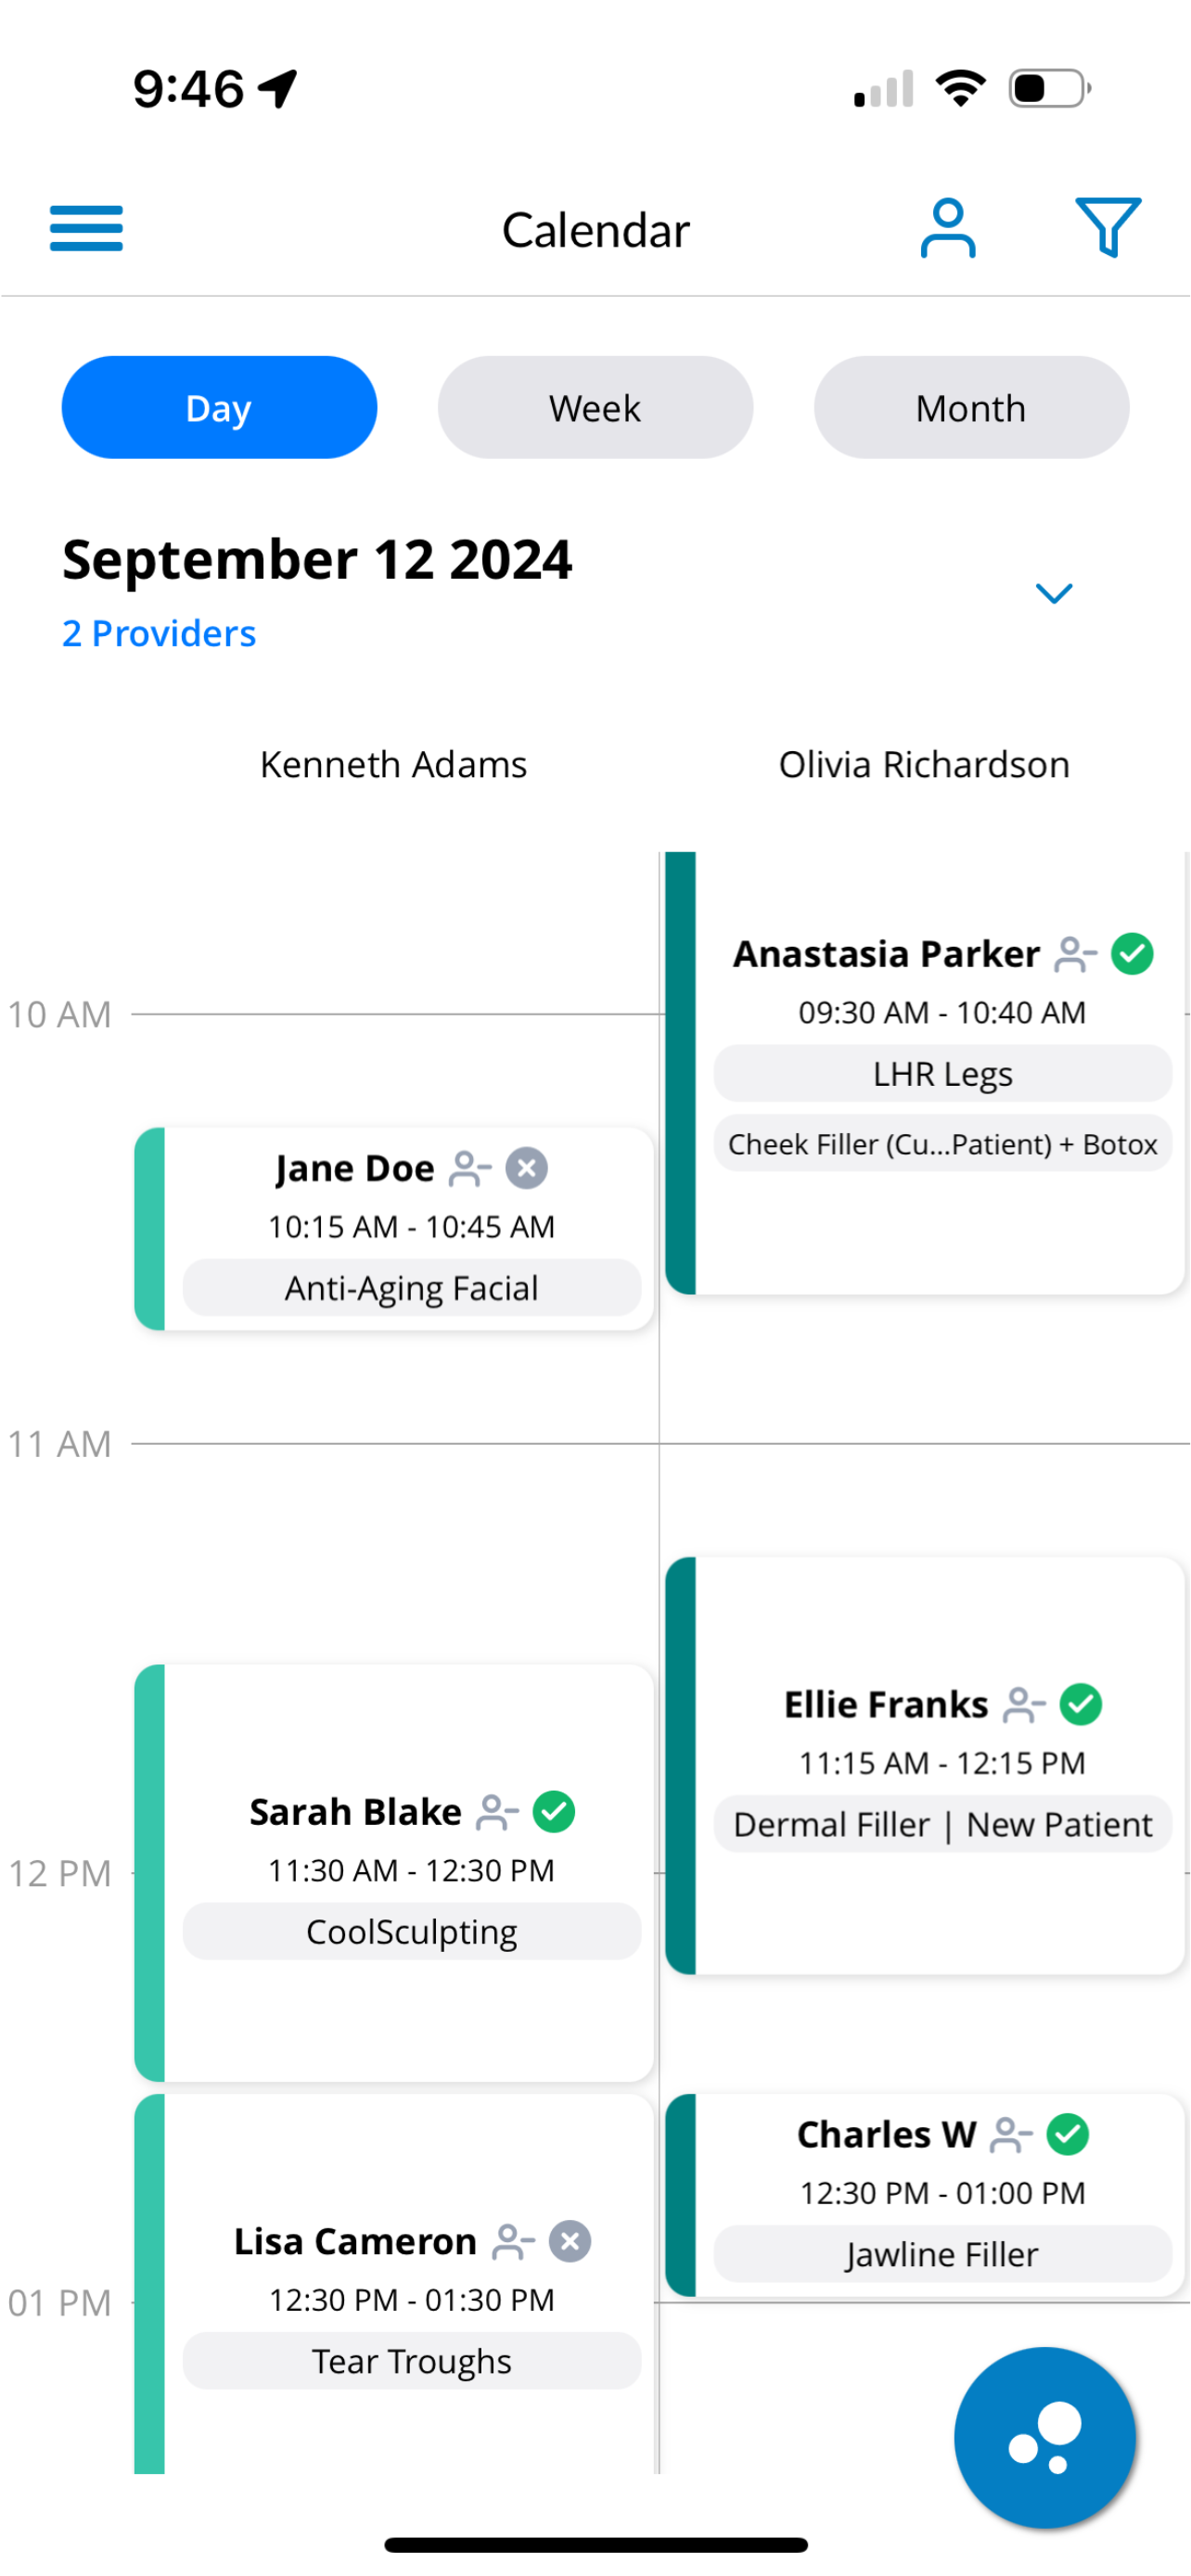Click patient icon next to Anastasia Parker
This screenshot has width=1191, height=2576.
(1075, 954)
